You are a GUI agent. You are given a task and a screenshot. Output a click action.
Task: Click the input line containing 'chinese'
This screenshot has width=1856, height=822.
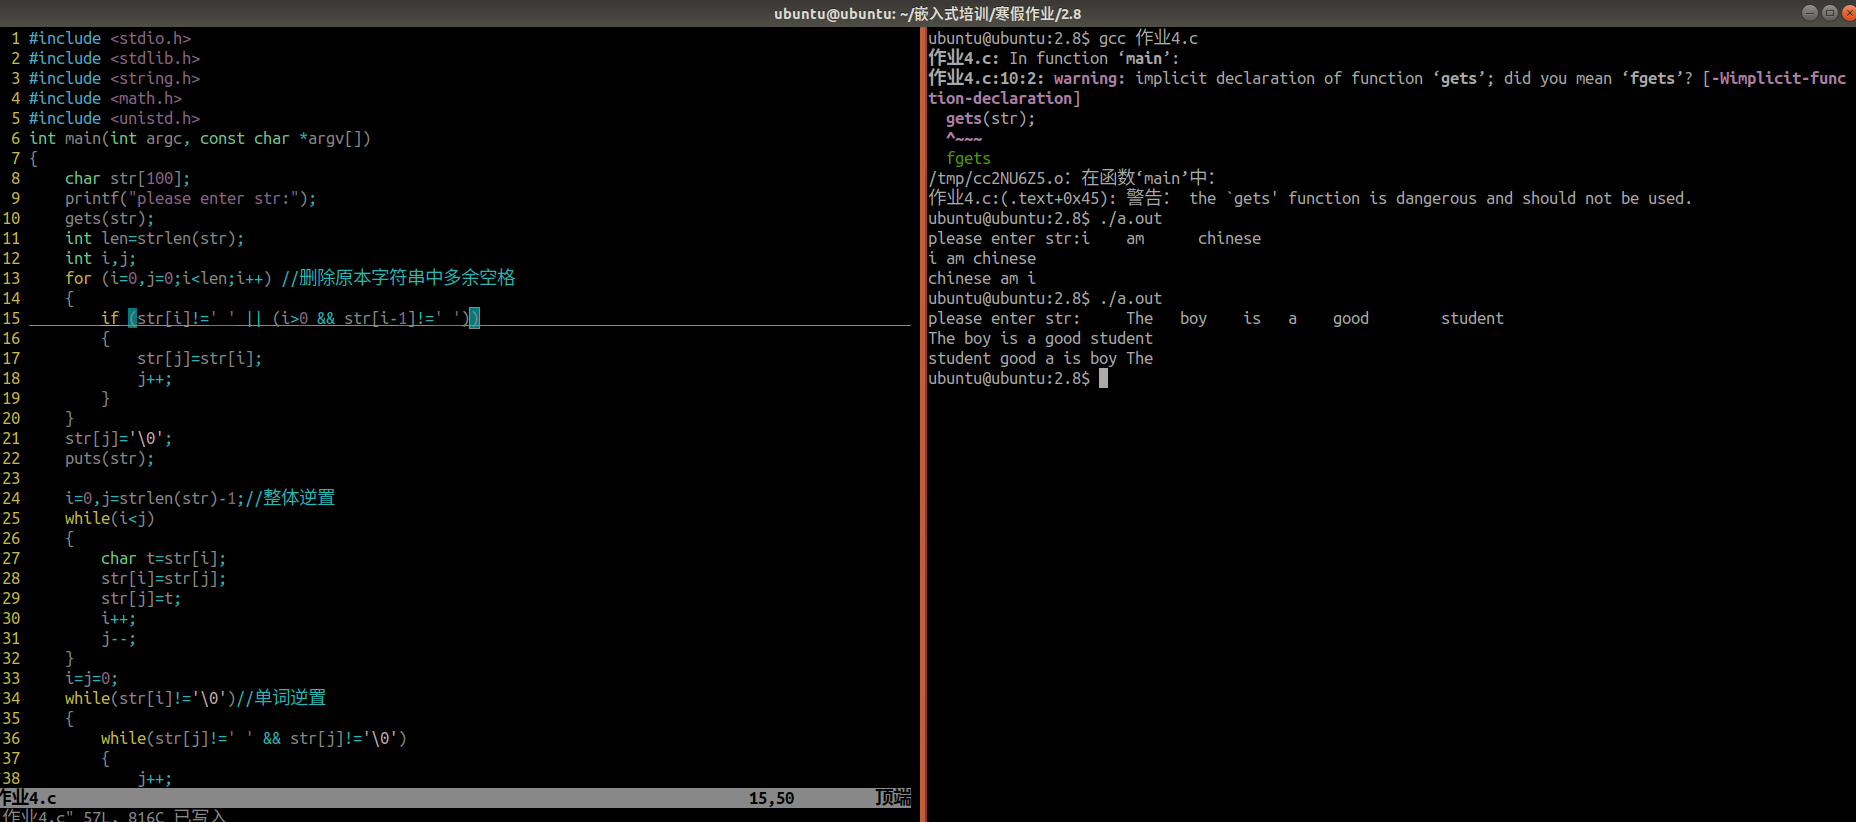[x=1094, y=238]
